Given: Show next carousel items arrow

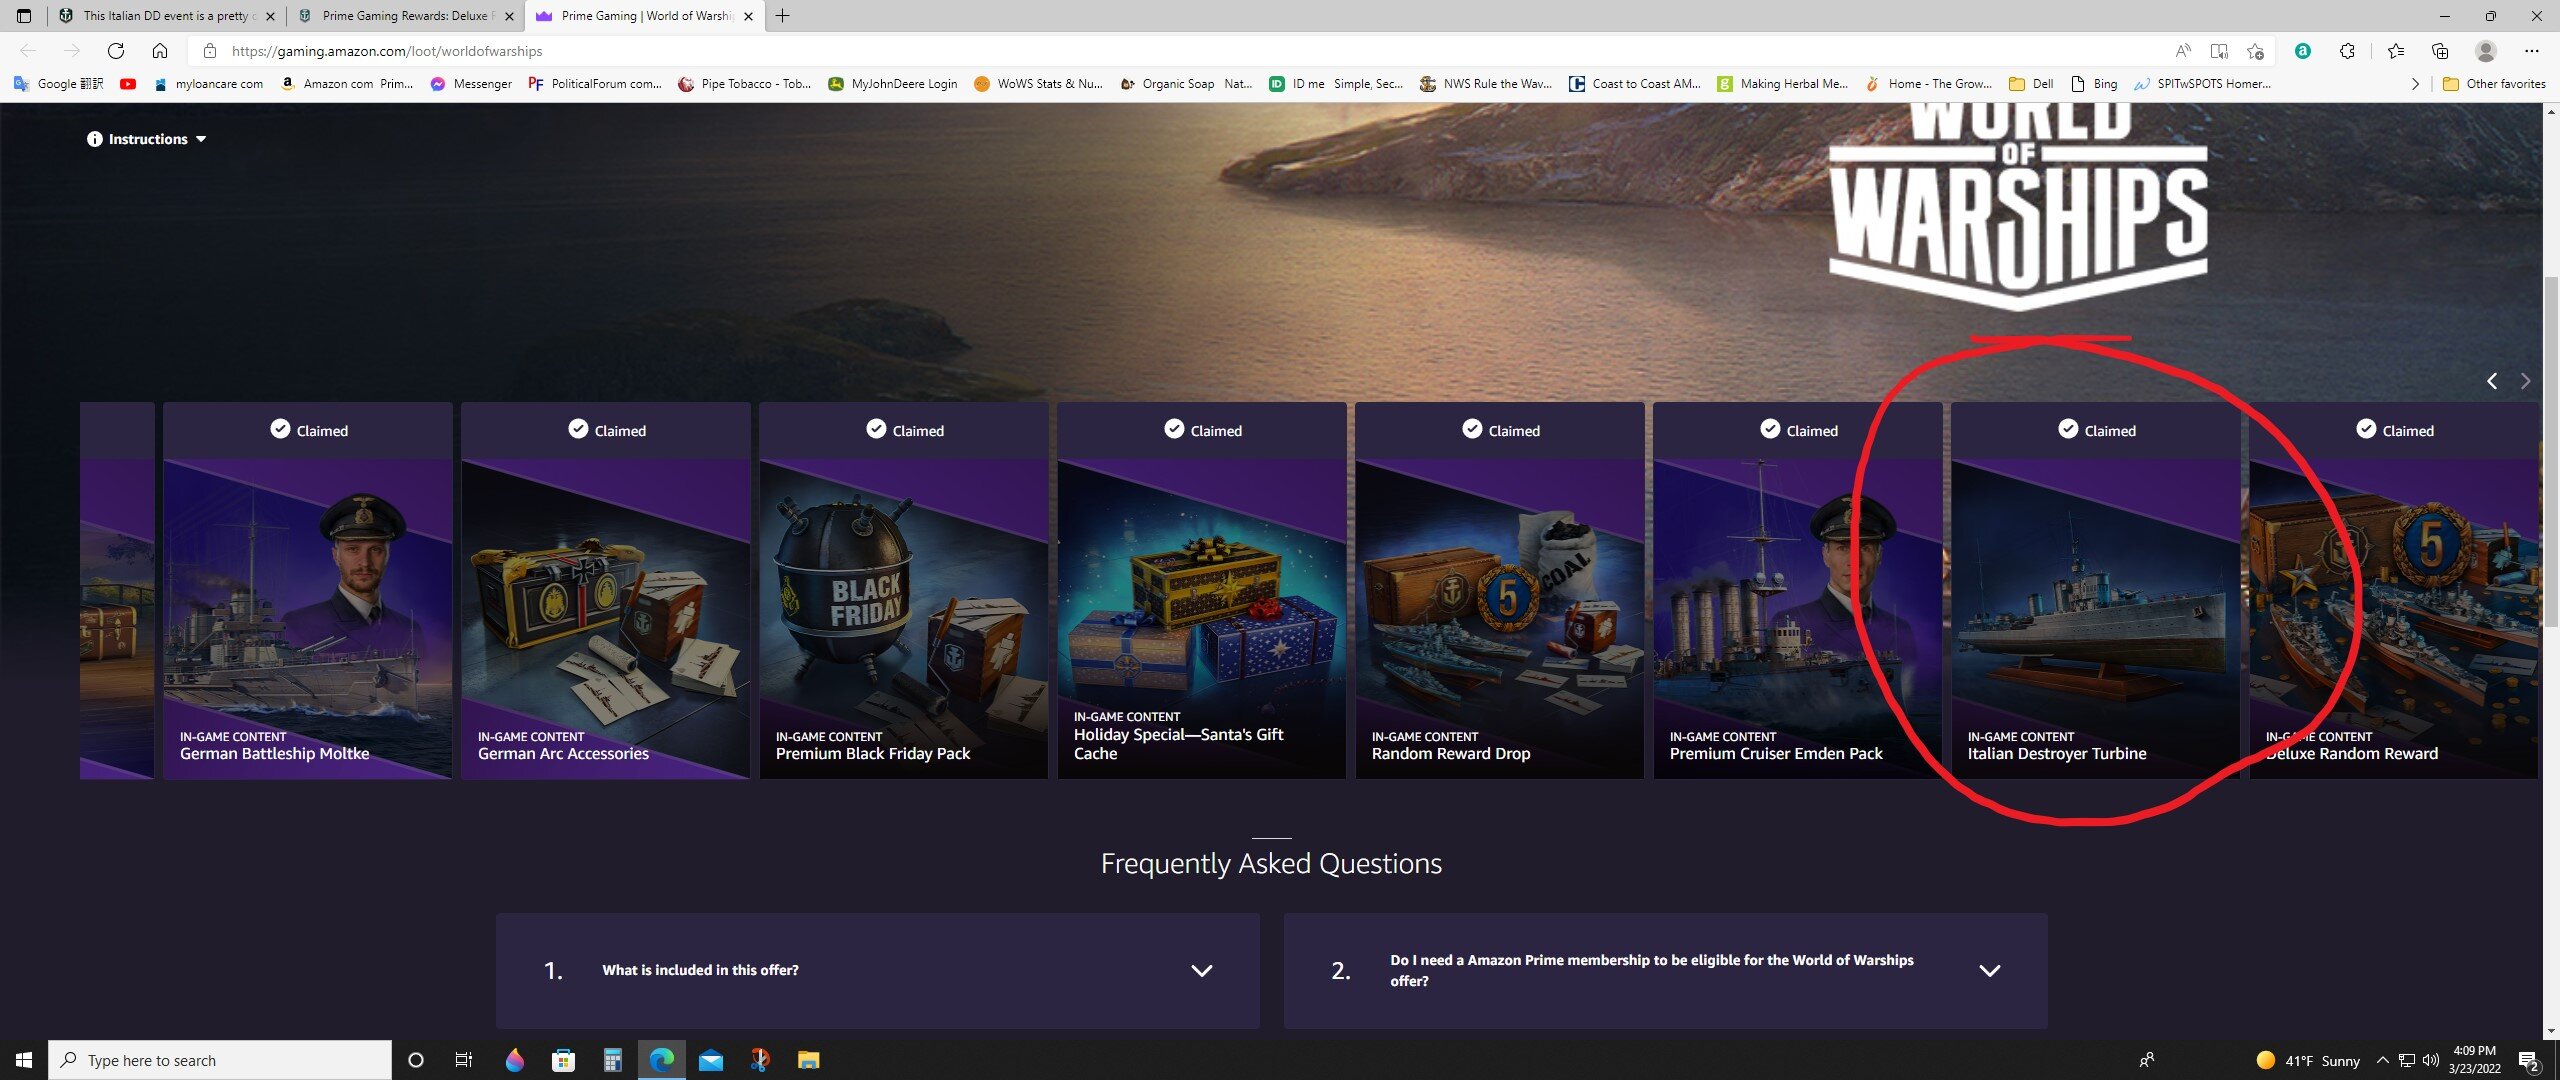Looking at the screenshot, I should click(2526, 381).
